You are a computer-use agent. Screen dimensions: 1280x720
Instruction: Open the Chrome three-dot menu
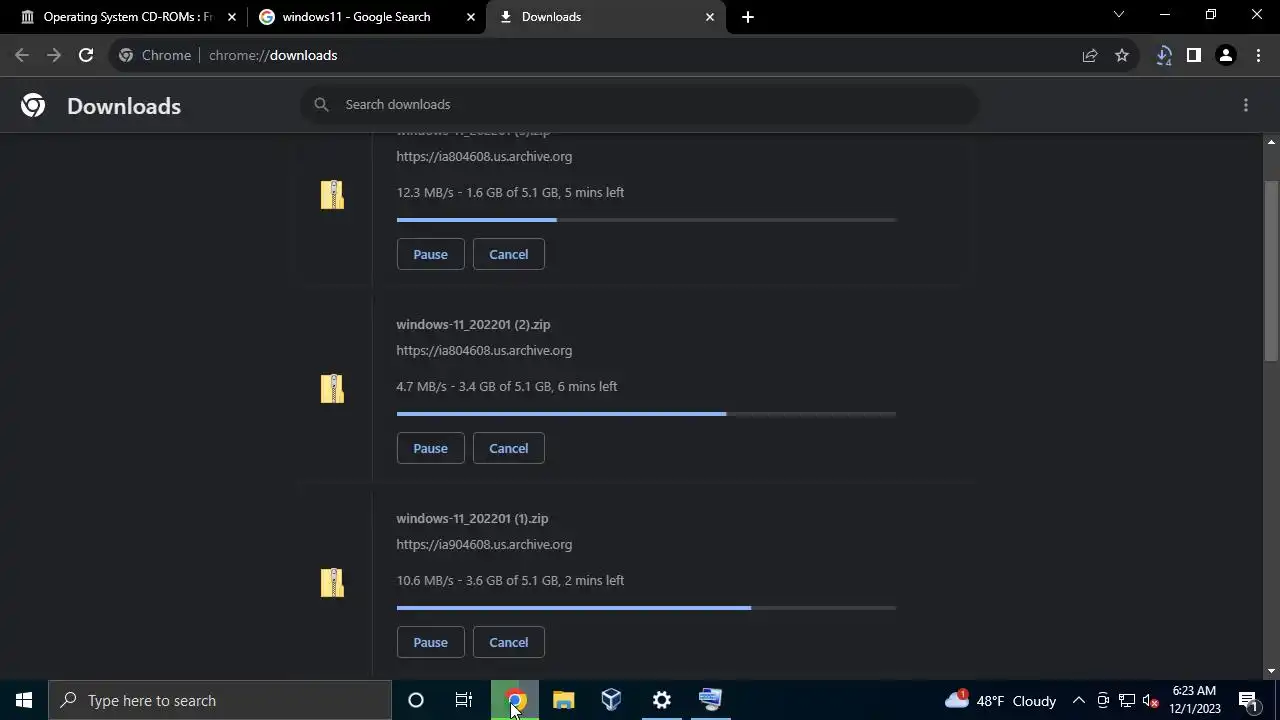1258,55
